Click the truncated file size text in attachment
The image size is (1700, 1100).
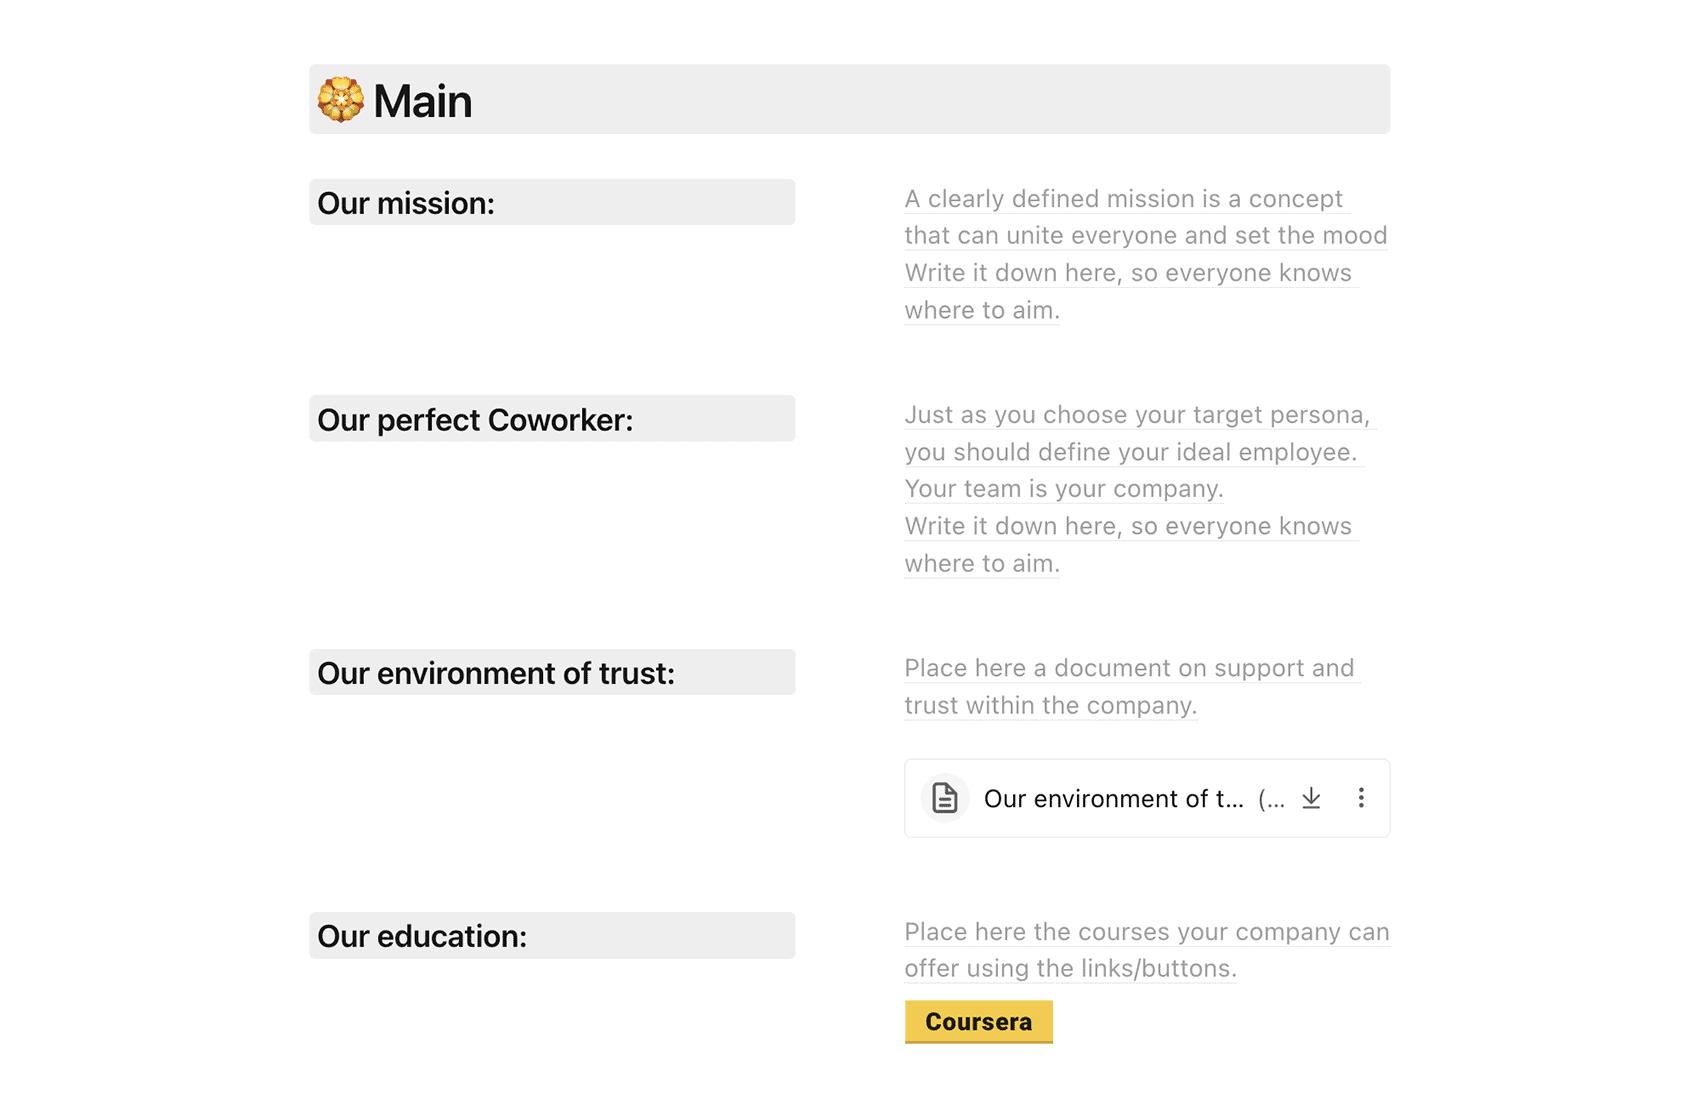tap(1271, 799)
